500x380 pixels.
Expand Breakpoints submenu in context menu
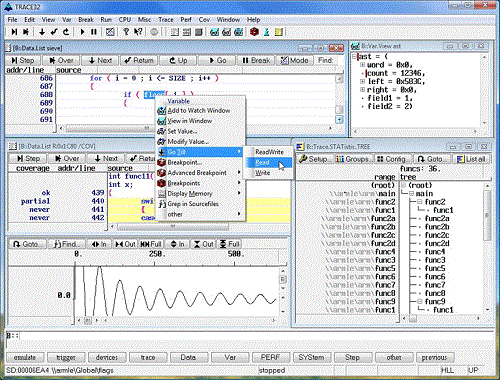pyautogui.click(x=200, y=183)
